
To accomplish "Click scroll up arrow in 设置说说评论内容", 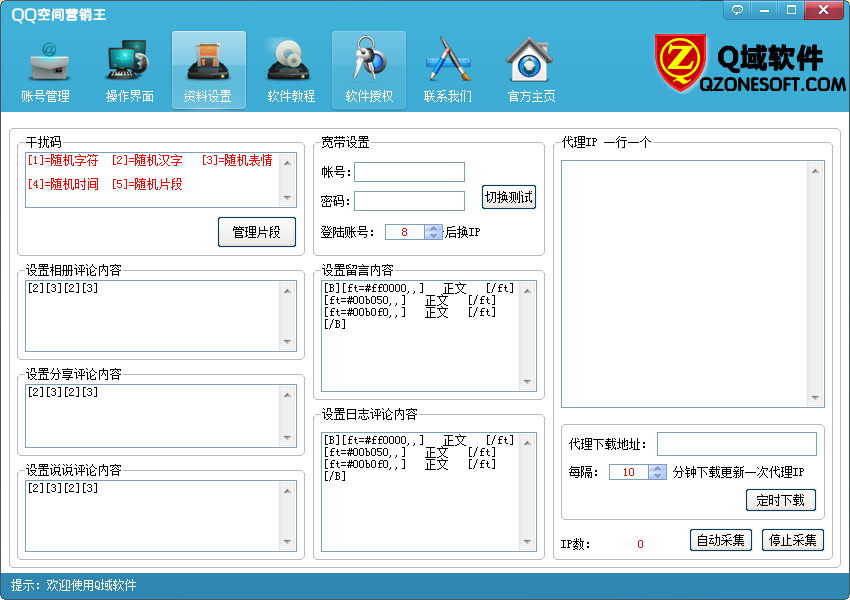I will [x=287, y=491].
